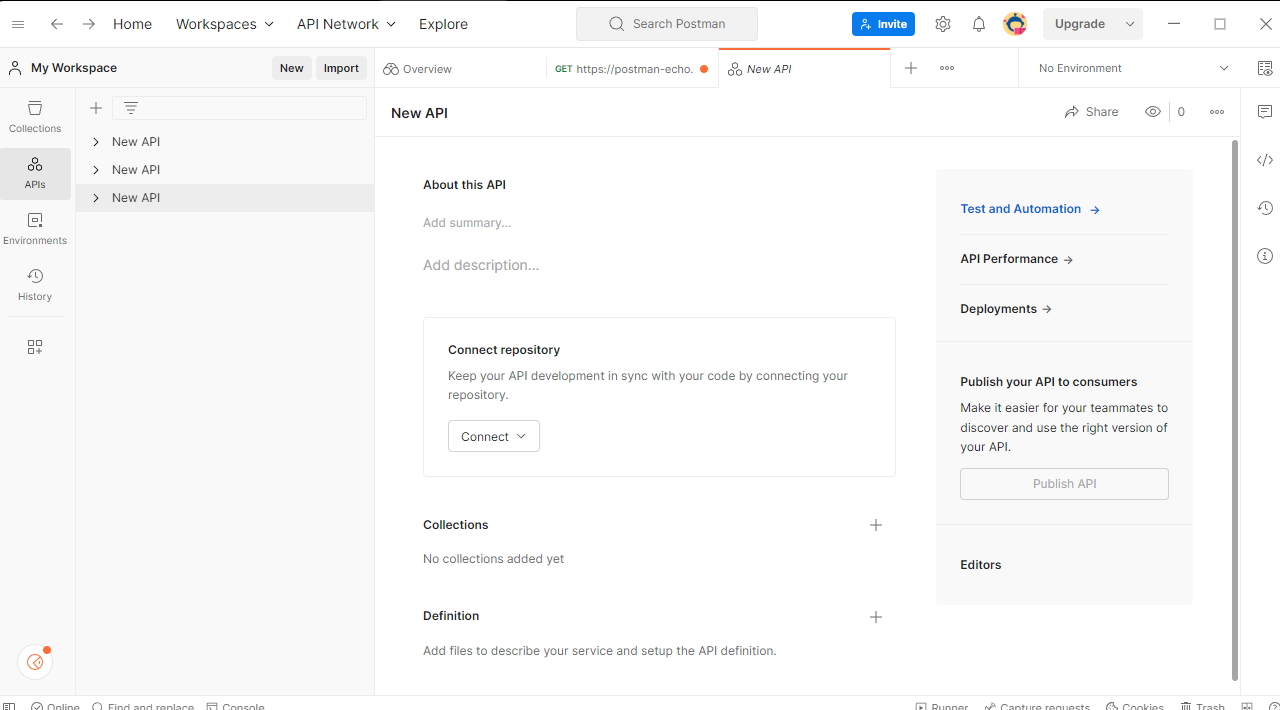The image size is (1280, 710).
Task: Go to the Home menu item
Action: [132, 24]
